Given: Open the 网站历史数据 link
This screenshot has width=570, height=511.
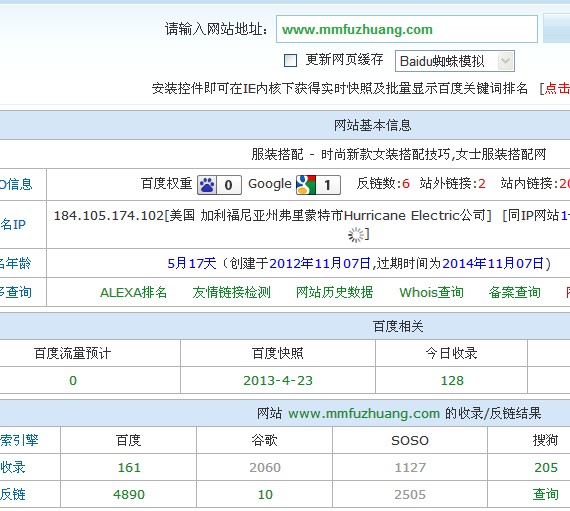Looking at the screenshot, I should click(334, 292).
